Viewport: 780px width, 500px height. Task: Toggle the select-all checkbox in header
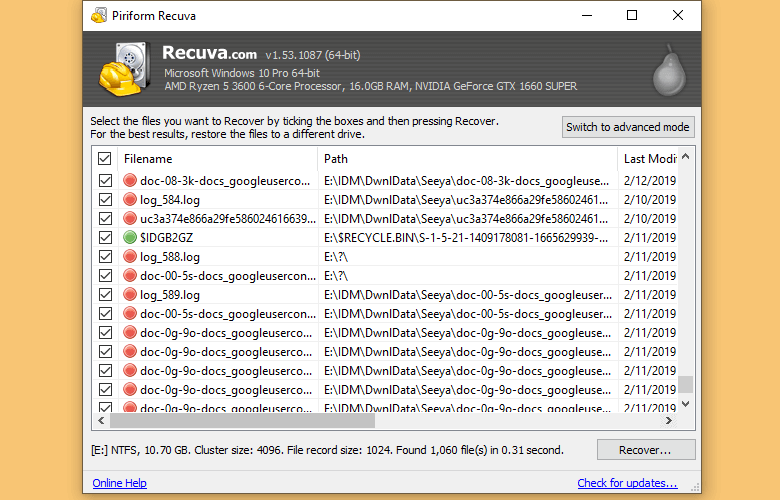pyautogui.click(x=104, y=159)
